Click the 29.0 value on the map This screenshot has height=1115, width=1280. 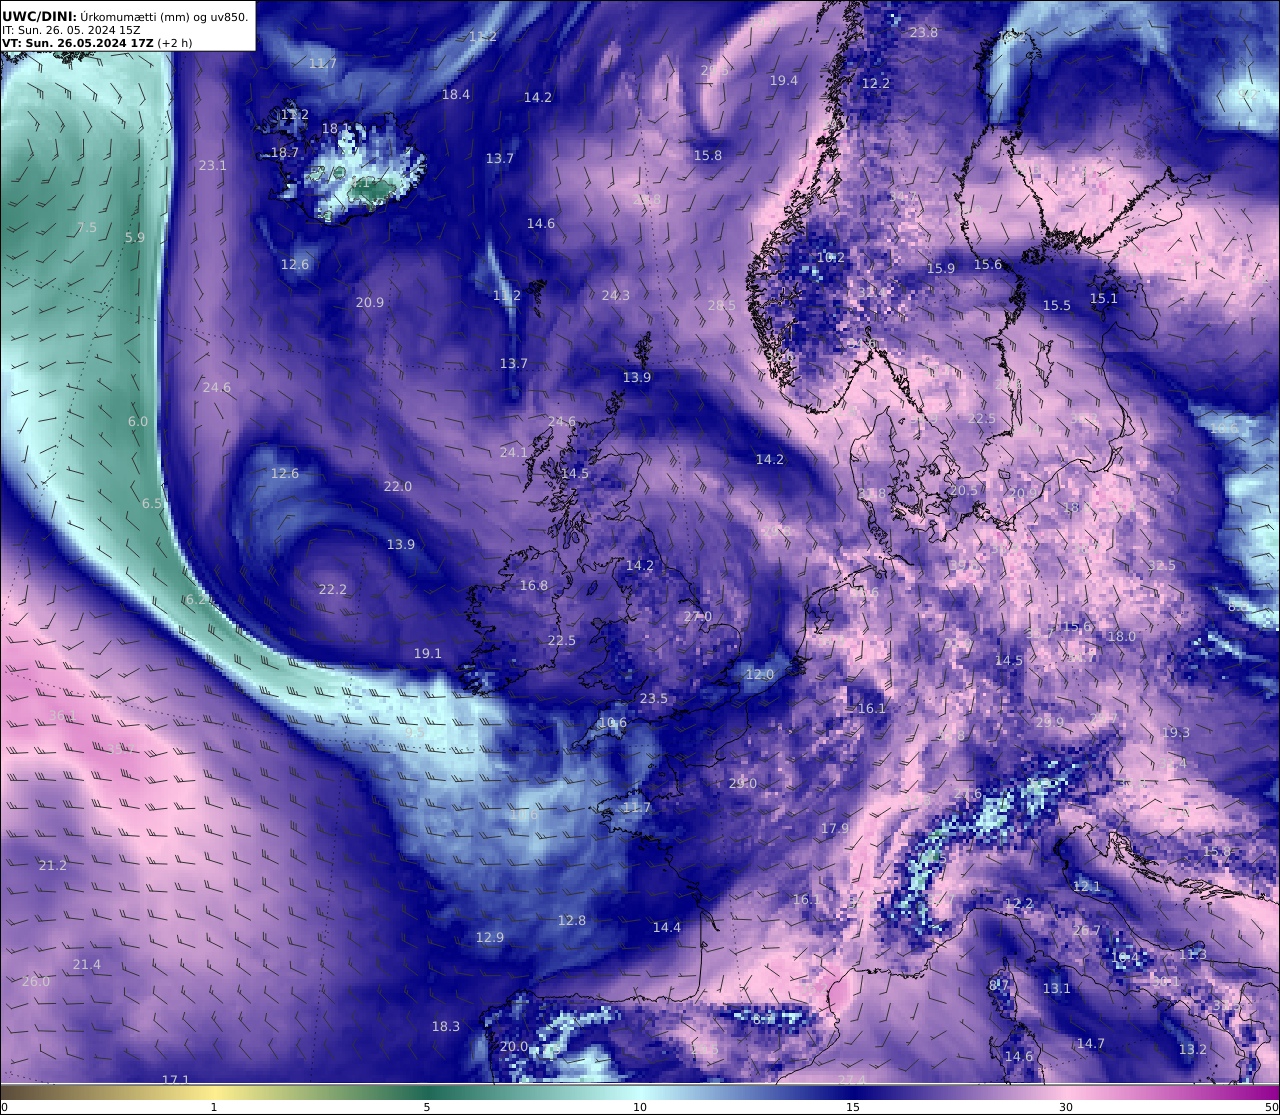pos(742,784)
